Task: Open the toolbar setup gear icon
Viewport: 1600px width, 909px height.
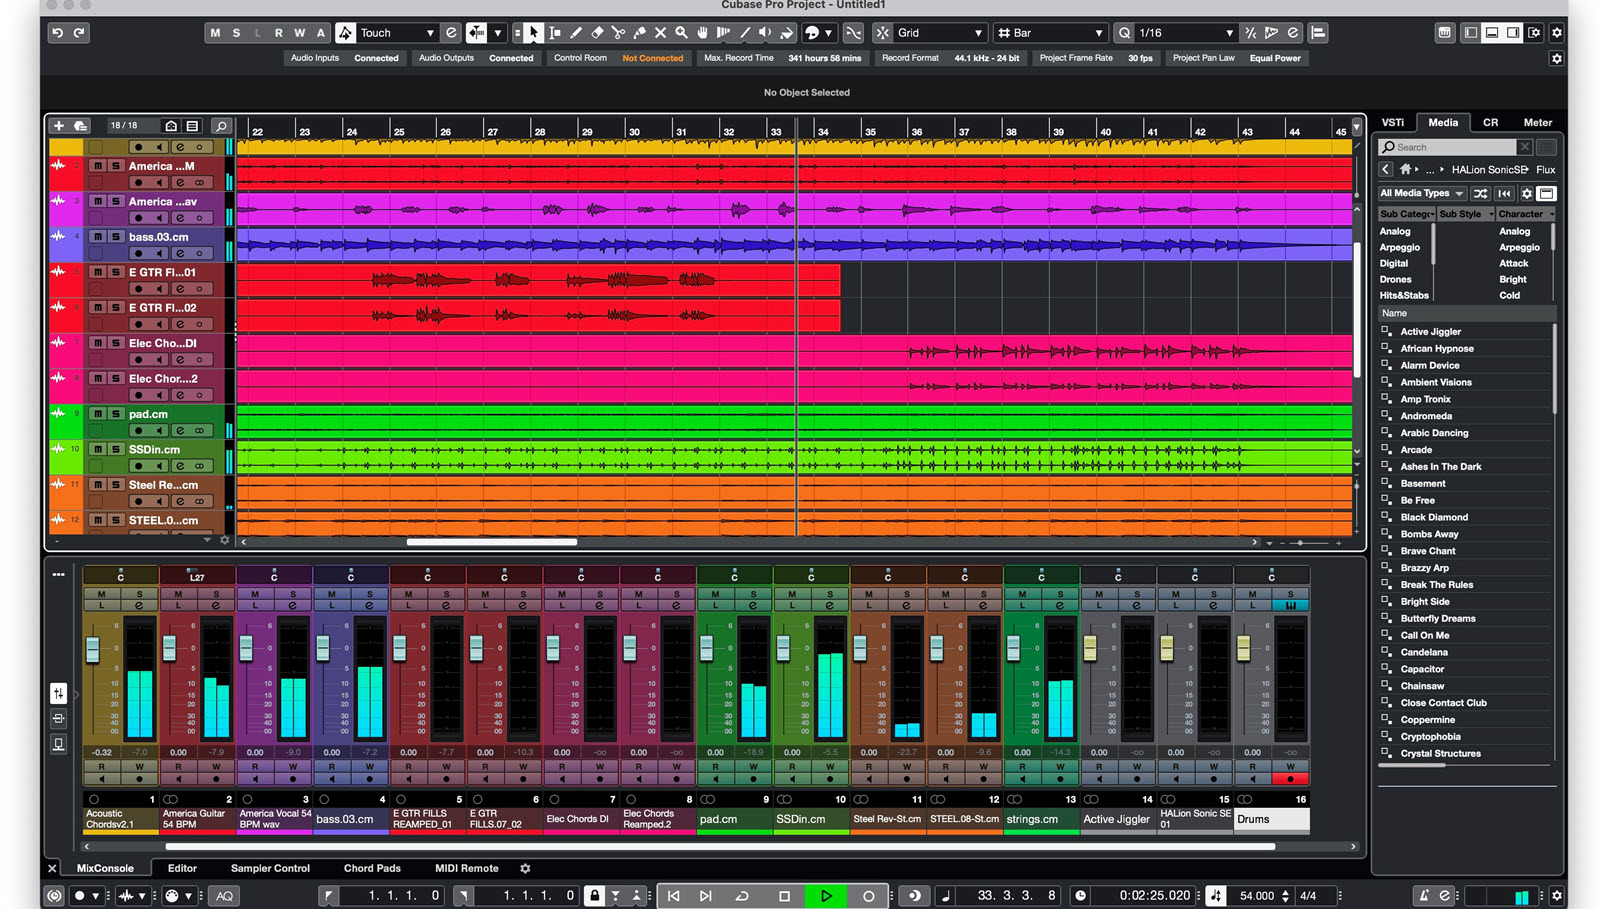Action: [x=1556, y=33]
